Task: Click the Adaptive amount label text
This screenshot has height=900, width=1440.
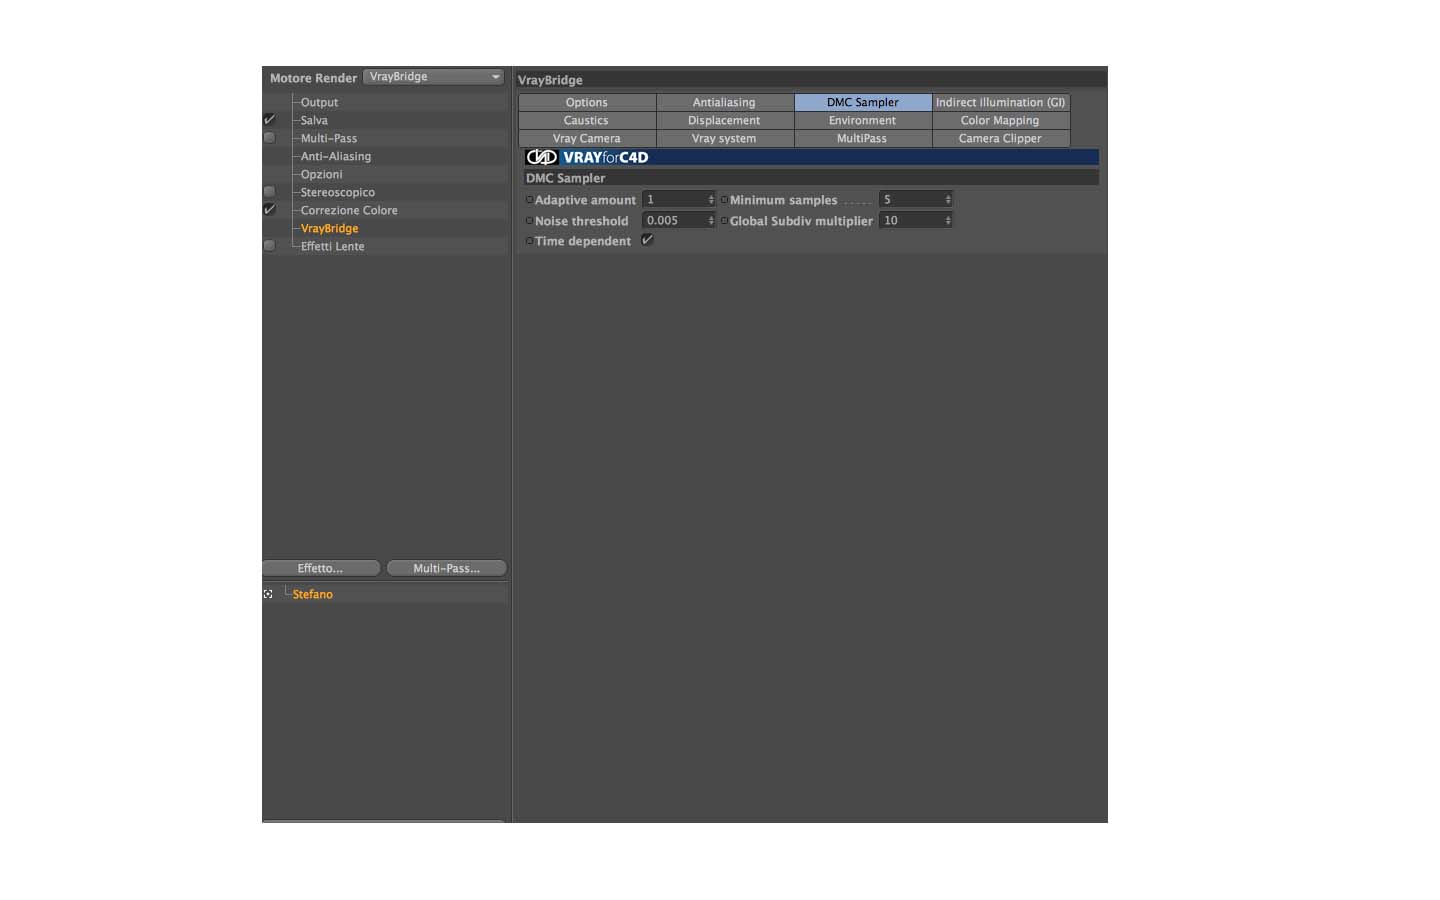Action: pos(585,200)
